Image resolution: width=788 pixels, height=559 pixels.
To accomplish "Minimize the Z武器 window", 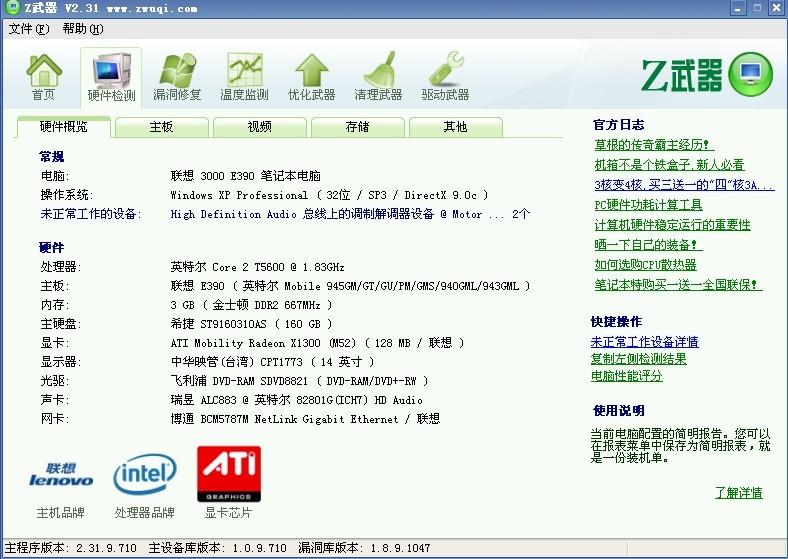I will [x=738, y=8].
